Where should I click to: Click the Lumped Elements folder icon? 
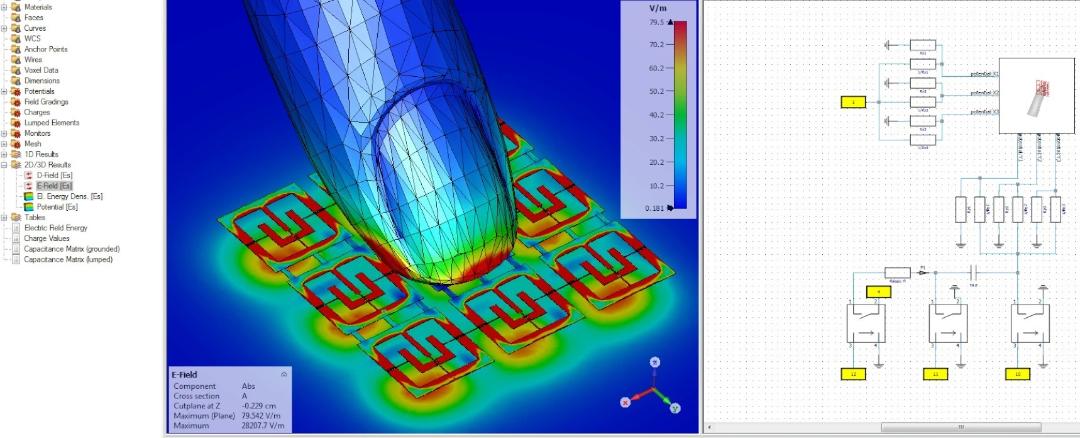coord(16,123)
